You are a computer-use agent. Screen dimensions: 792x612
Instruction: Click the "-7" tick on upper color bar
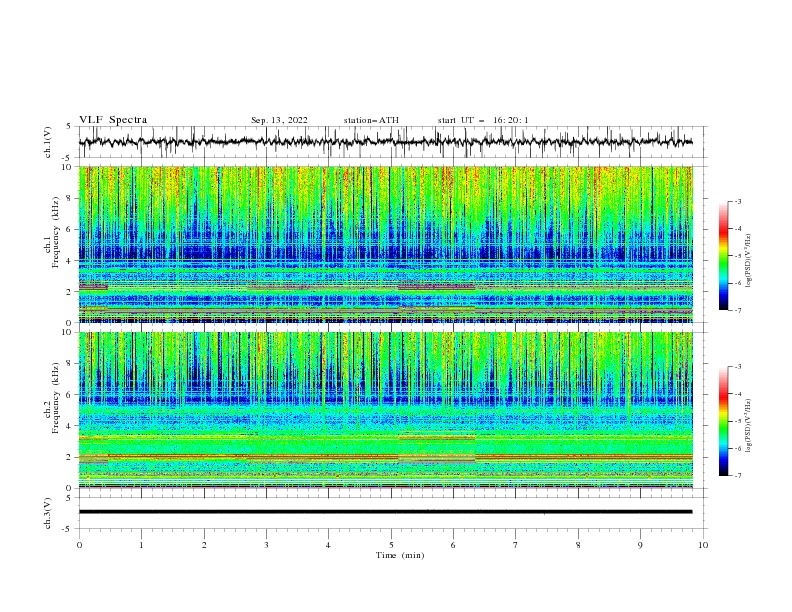tap(737, 310)
